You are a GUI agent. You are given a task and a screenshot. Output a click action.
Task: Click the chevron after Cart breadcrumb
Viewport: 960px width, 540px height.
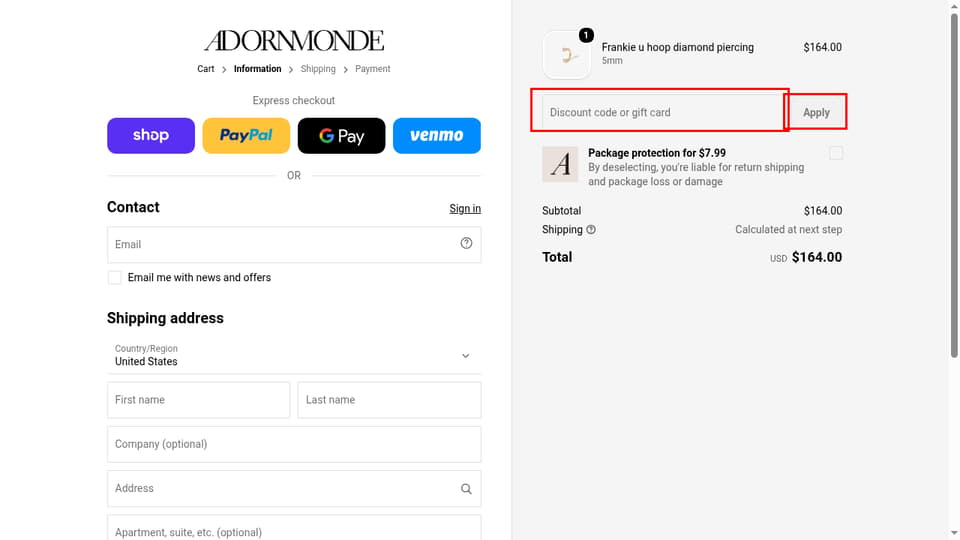coord(224,70)
